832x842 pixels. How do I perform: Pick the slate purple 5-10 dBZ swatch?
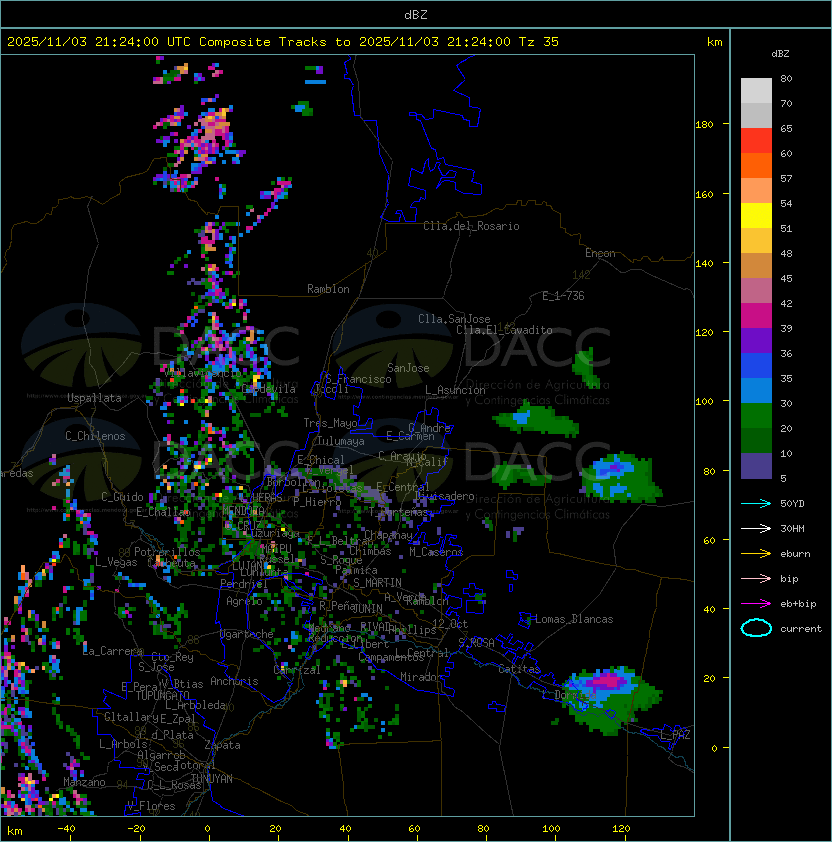756,466
